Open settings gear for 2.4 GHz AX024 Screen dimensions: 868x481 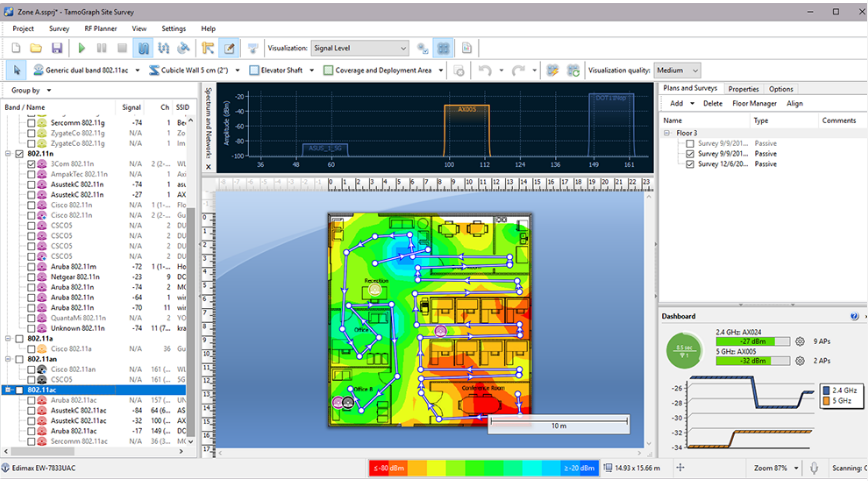pyautogui.click(x=799, y=342)
